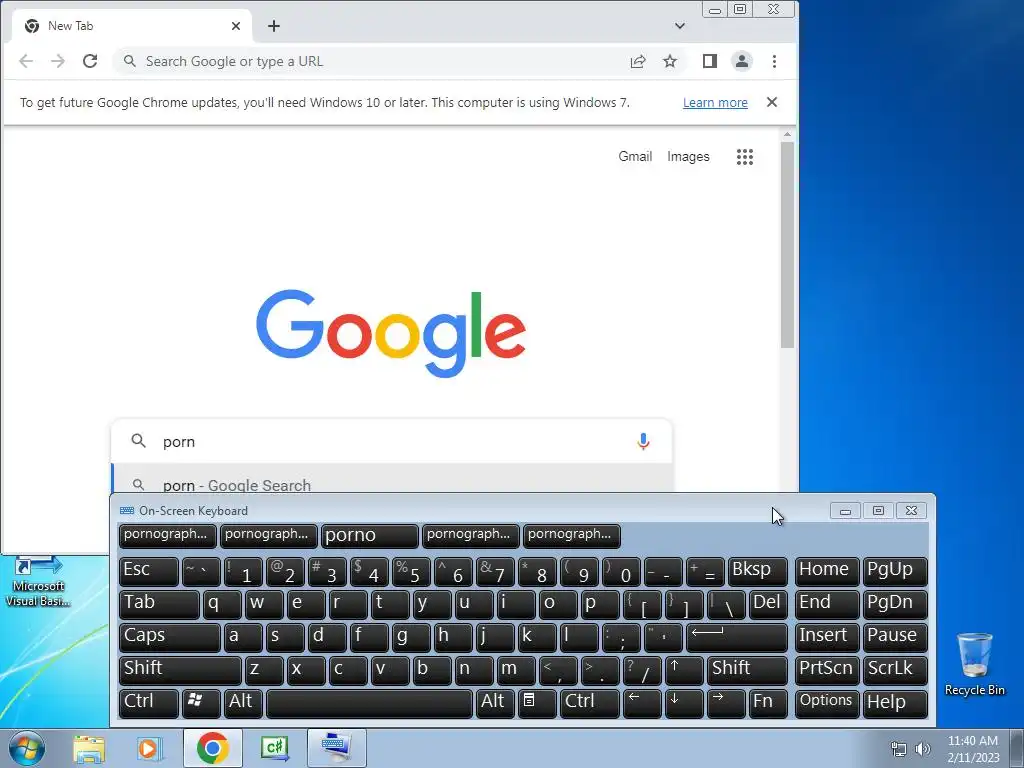The height and width of the screenshot is (768, 1024).
Task: Open On-Screen Keyboard Options
Action: pyautogui.click(x=827, y=703)
